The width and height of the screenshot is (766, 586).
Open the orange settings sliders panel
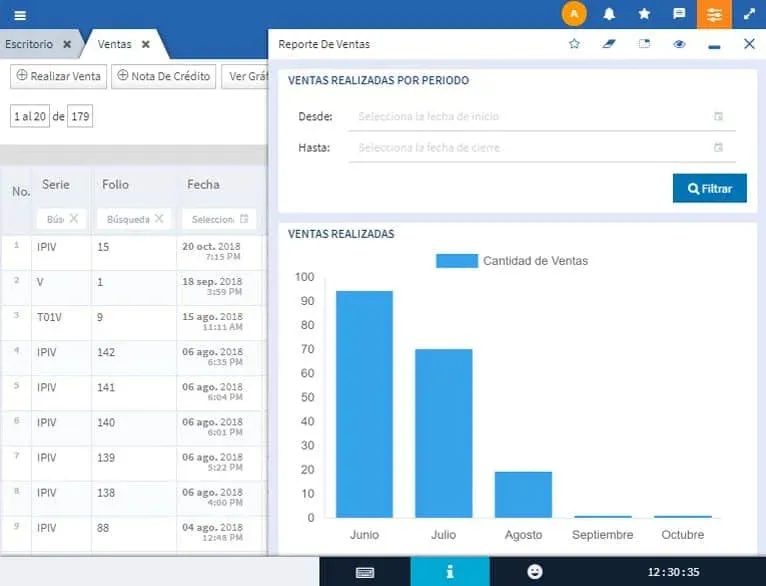(714, 14)
